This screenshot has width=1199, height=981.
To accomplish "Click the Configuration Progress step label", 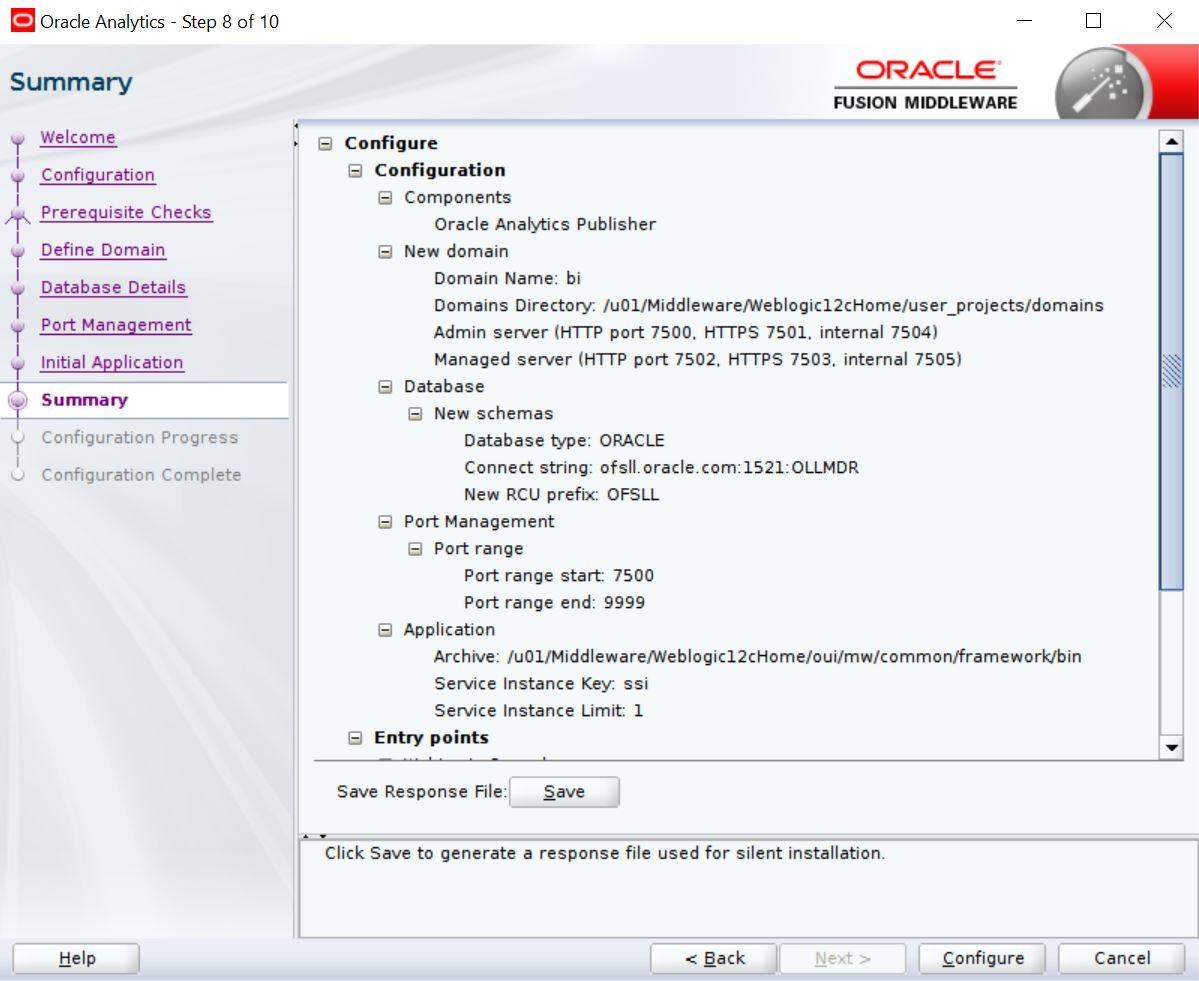I will point(140,437).
